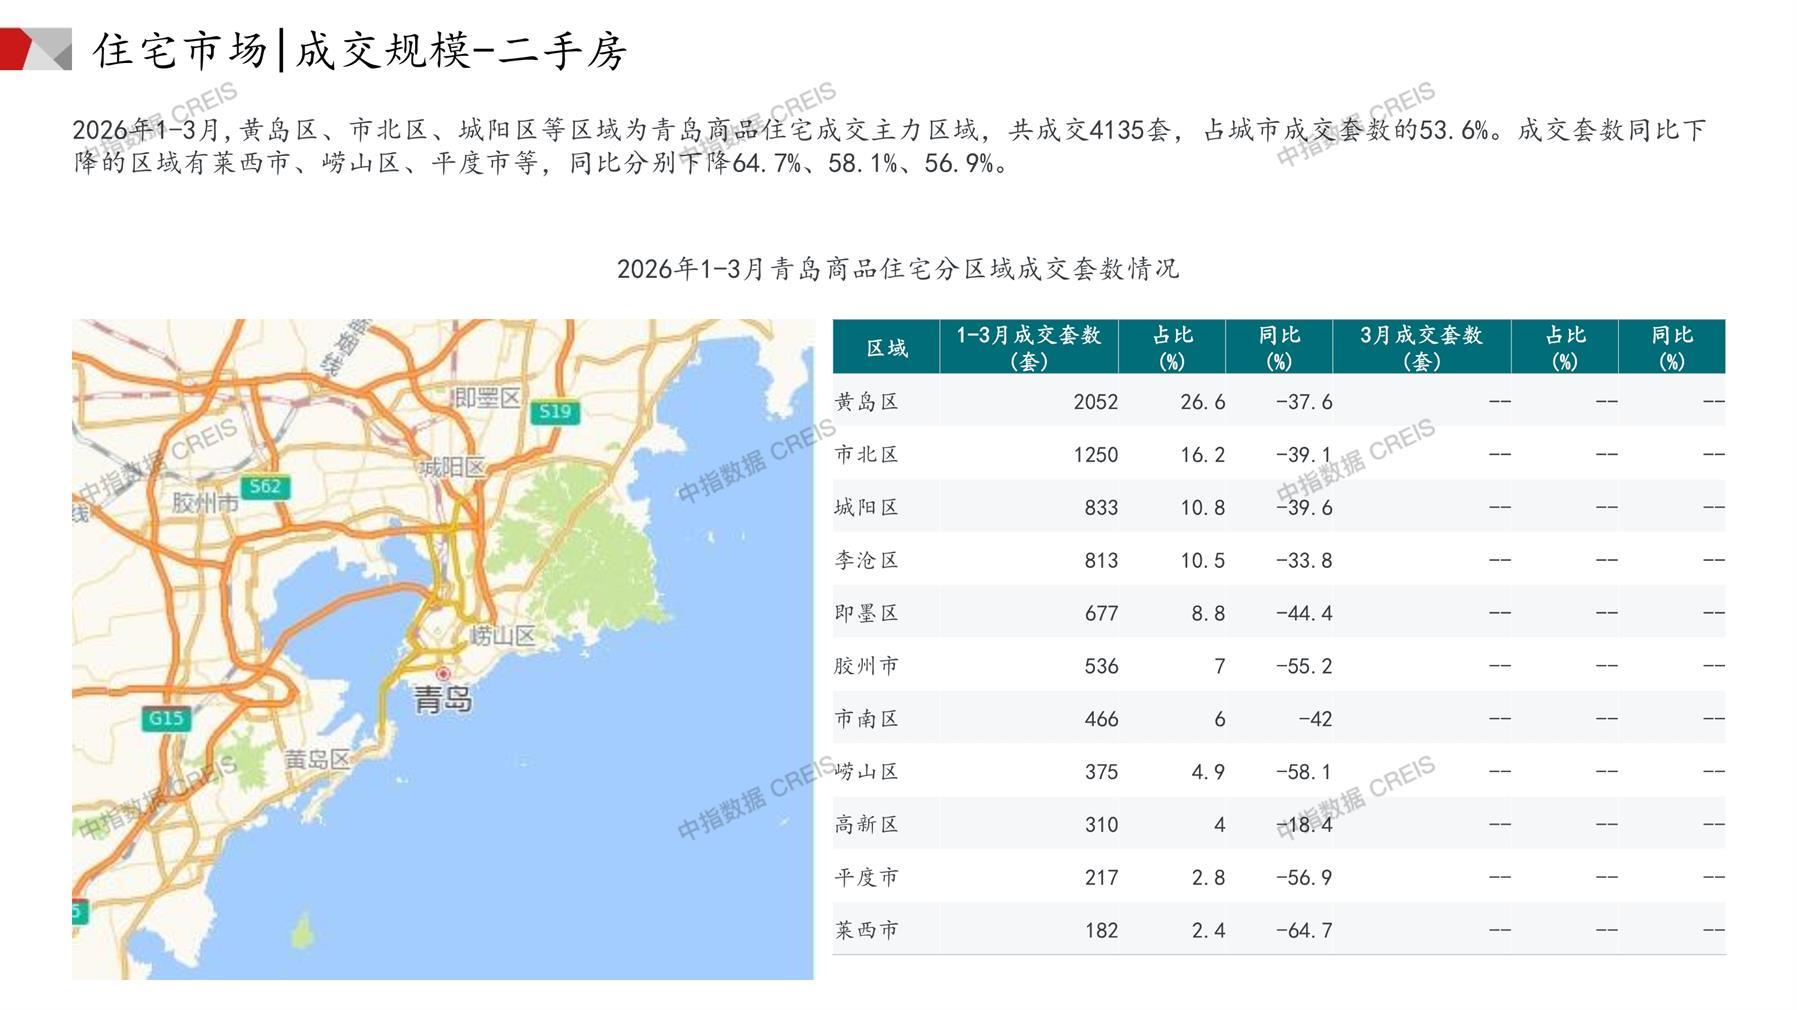Click the S19 highway badge on the map
This screenshot has height=1010, width=1797.
[x=554, y=411]
